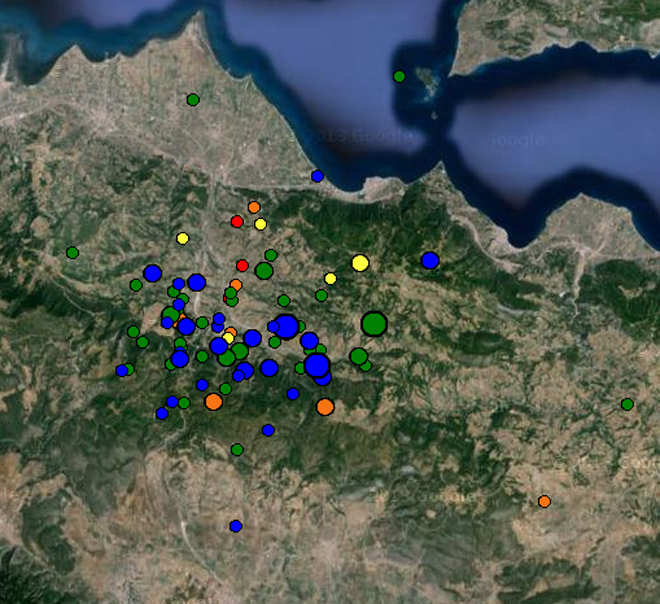660x604 pixels.
Task: Click the southernmost red marker
Action: point(242,265)
